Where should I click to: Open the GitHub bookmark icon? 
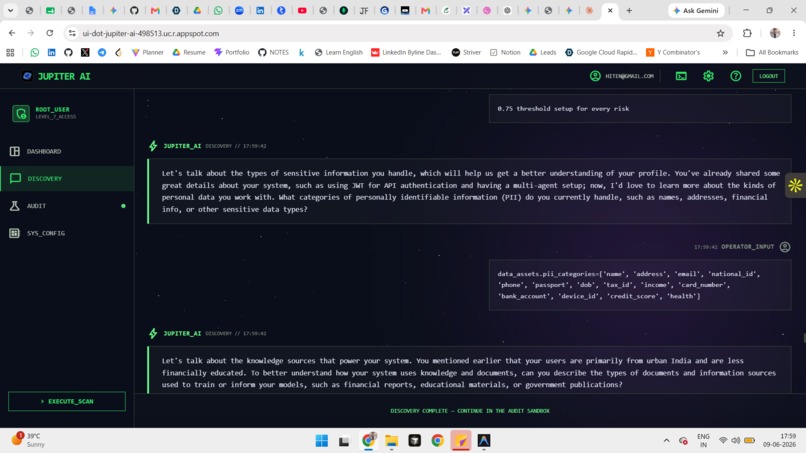(x=68, y=52)
